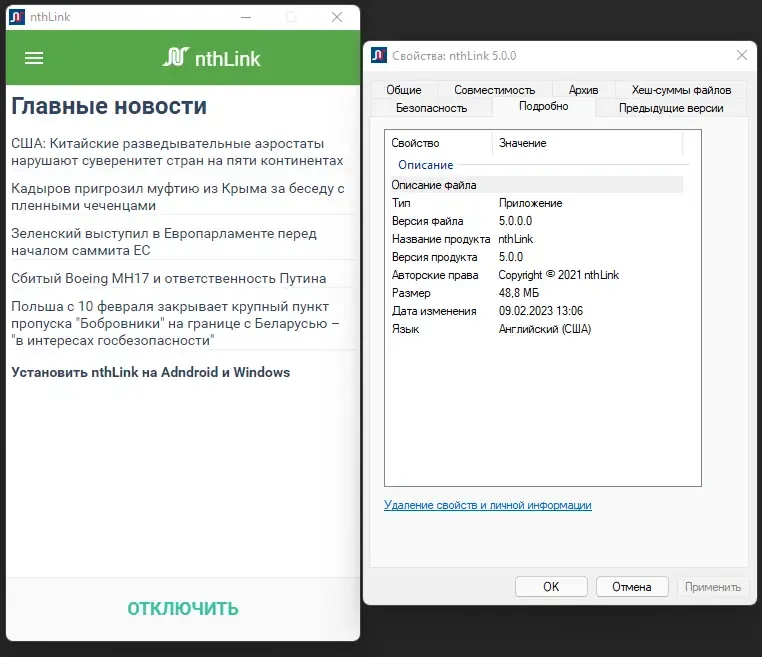Click the nthLink logo in green header
The image size is (762, 657).
pyautogui.click(x=211, y=58)
